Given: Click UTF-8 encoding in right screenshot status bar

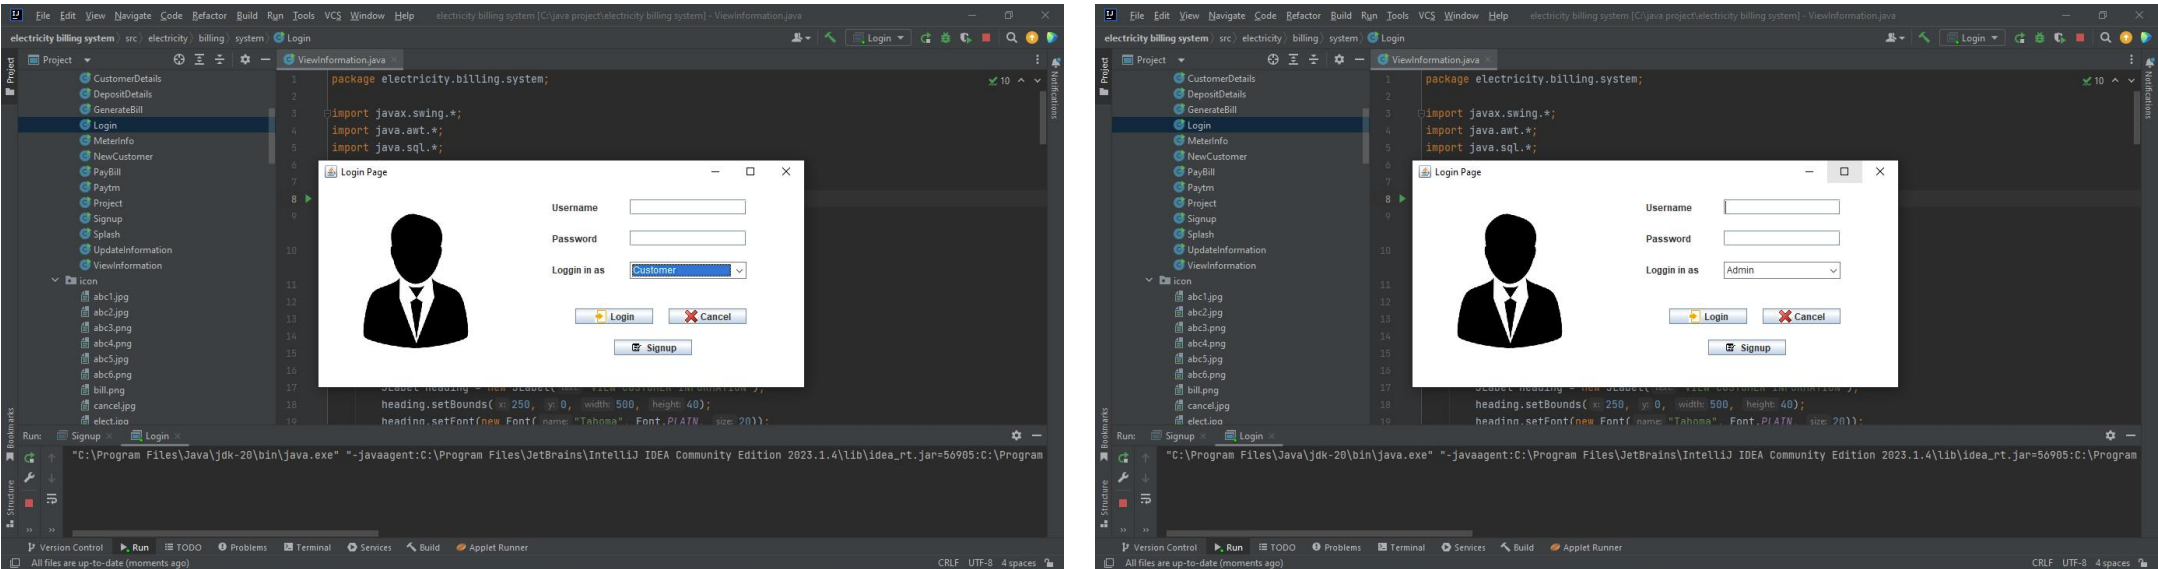Looking at the screenshot, I should 2075,563.
